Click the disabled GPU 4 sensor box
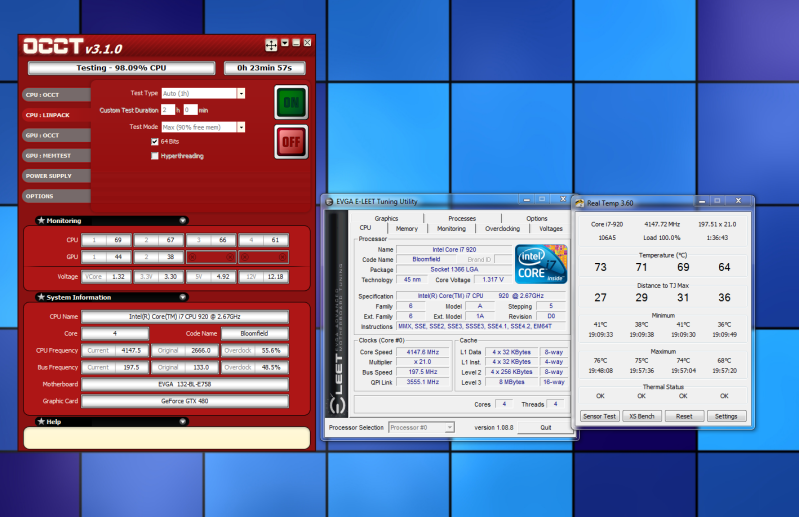This screenshot has height=517, width=799. pyautogui.click(x=263, y=257)
